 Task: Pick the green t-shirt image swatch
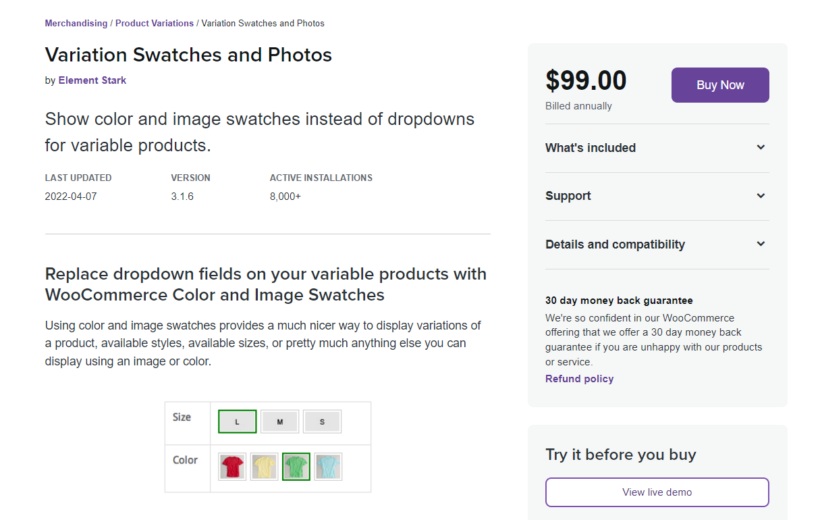[296, 466]
